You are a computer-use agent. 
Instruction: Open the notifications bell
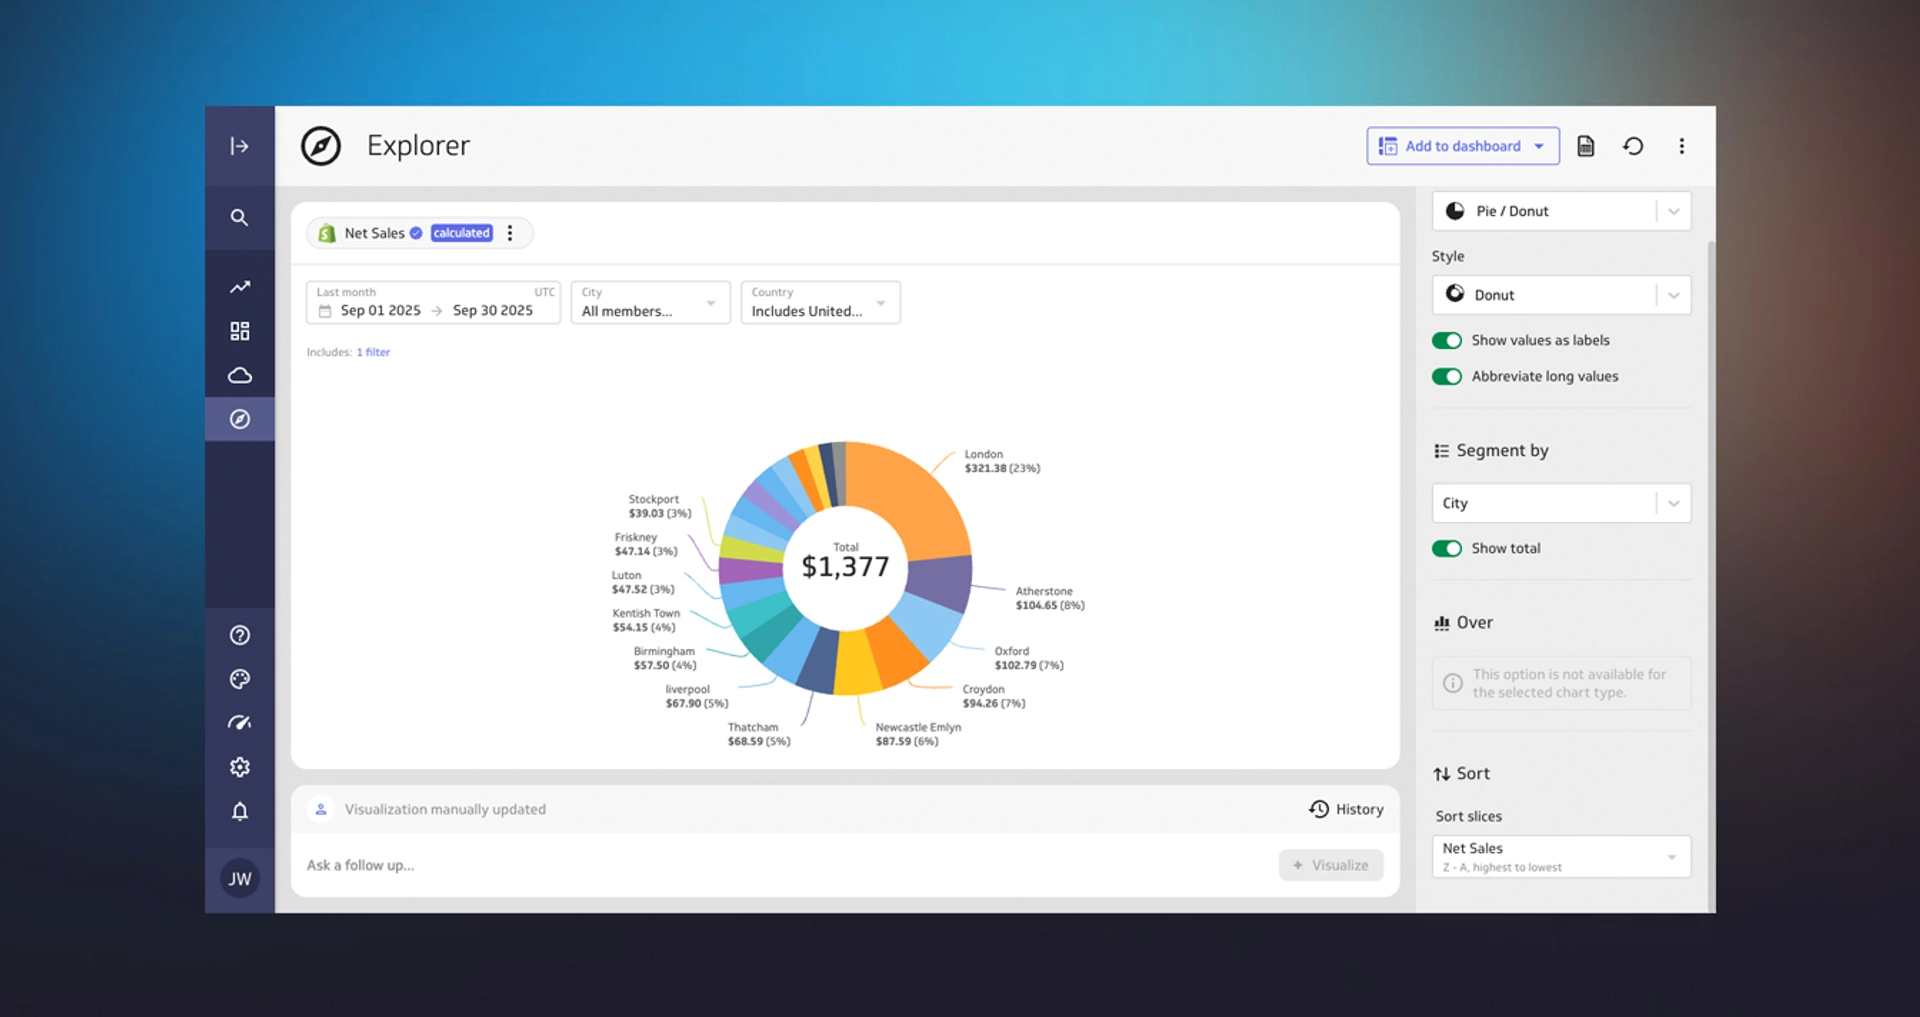pyautogui.click(x=239, y=811)
